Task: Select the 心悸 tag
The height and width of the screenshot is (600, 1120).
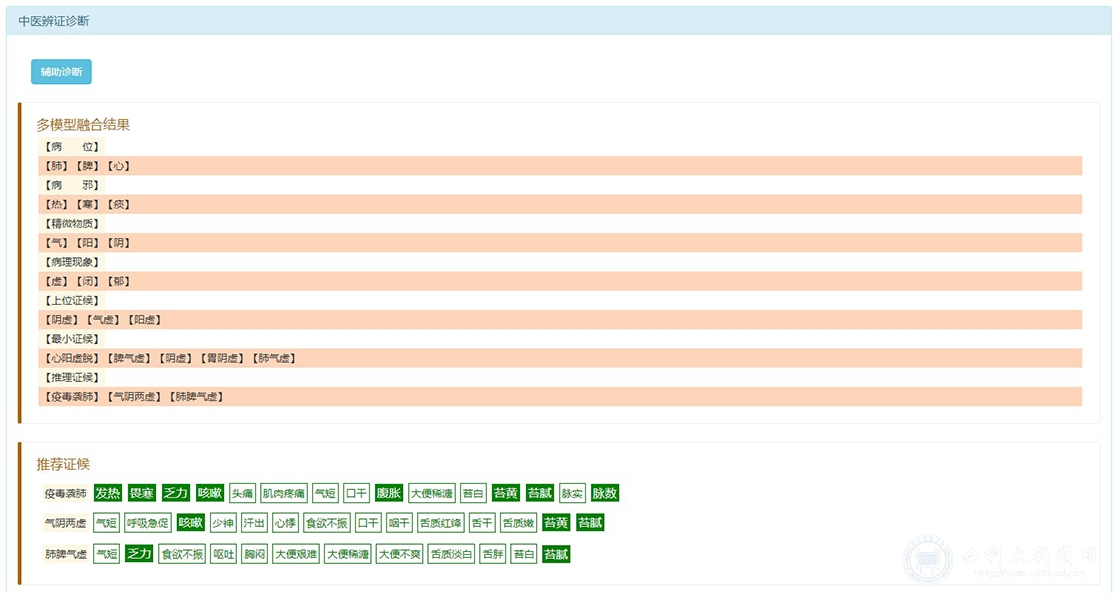Action: (x=285, y=523)
